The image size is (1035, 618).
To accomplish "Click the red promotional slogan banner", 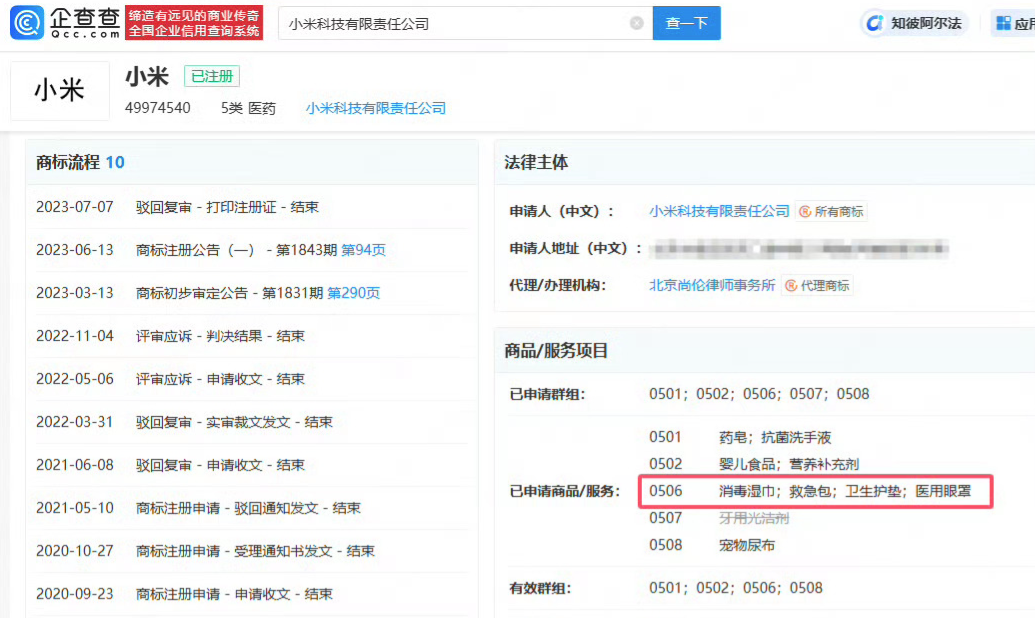I will (196, 22).
